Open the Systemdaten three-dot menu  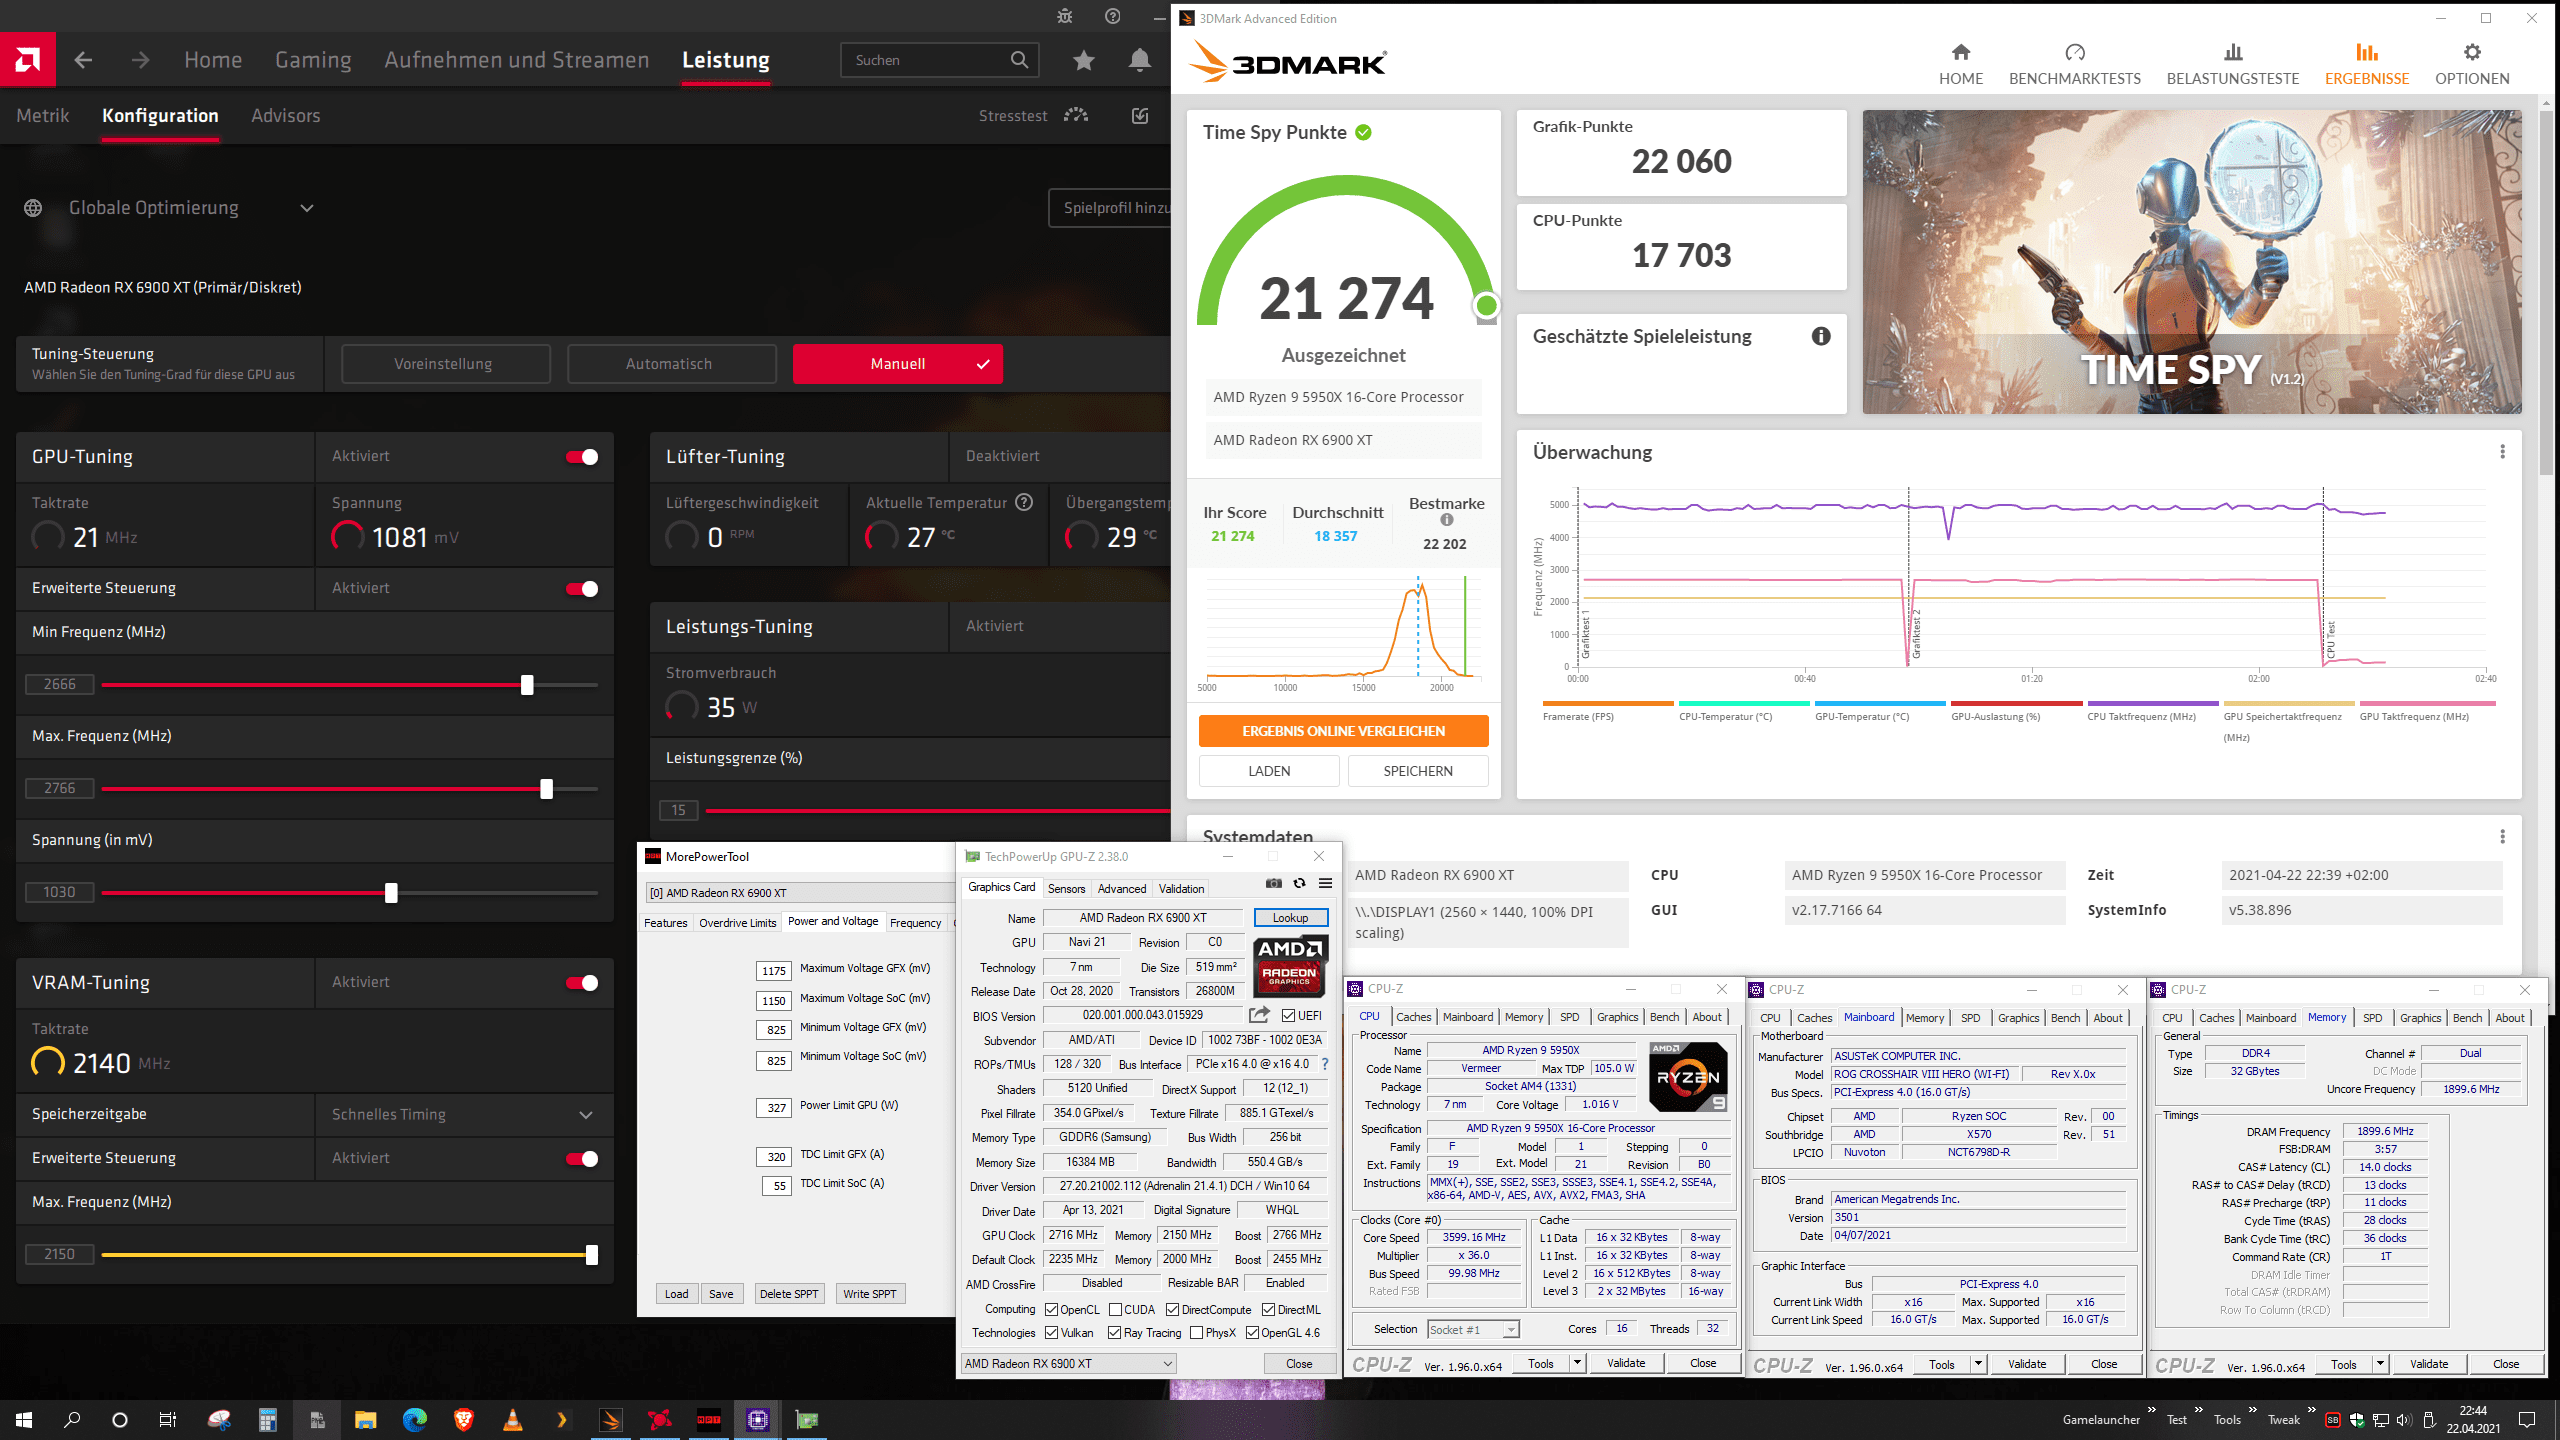pyautogui.click(x=2502, y=836)
